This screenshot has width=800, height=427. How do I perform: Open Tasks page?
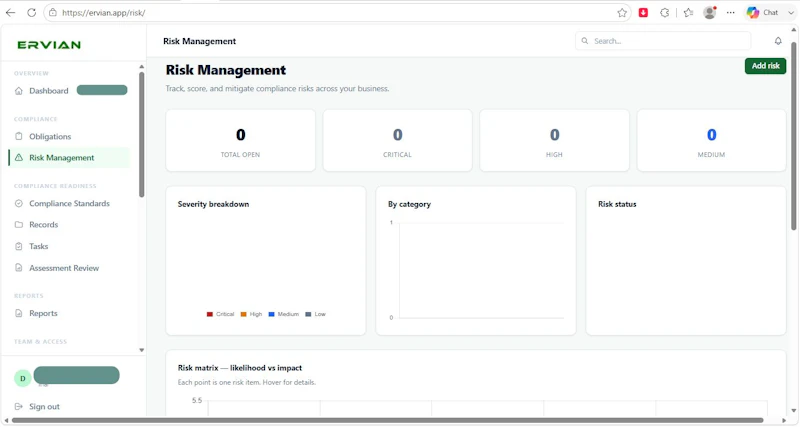click(38, 246)
